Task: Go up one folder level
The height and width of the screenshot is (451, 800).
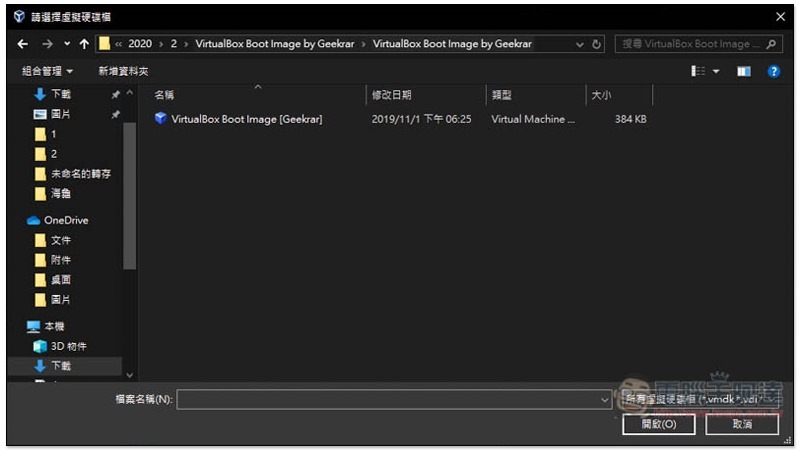Action: click(x=84, y=44)
